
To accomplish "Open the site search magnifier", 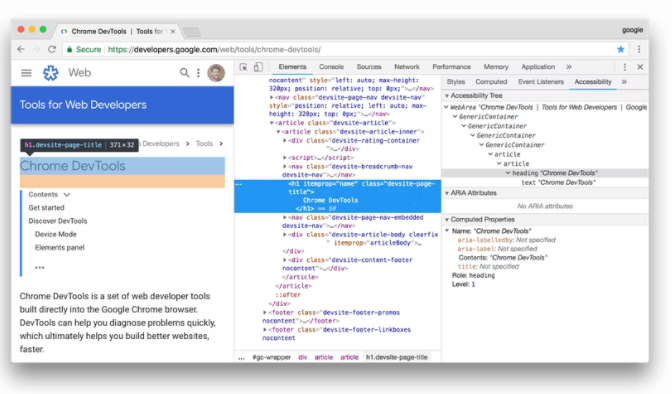I will click(x=184, y=73).
